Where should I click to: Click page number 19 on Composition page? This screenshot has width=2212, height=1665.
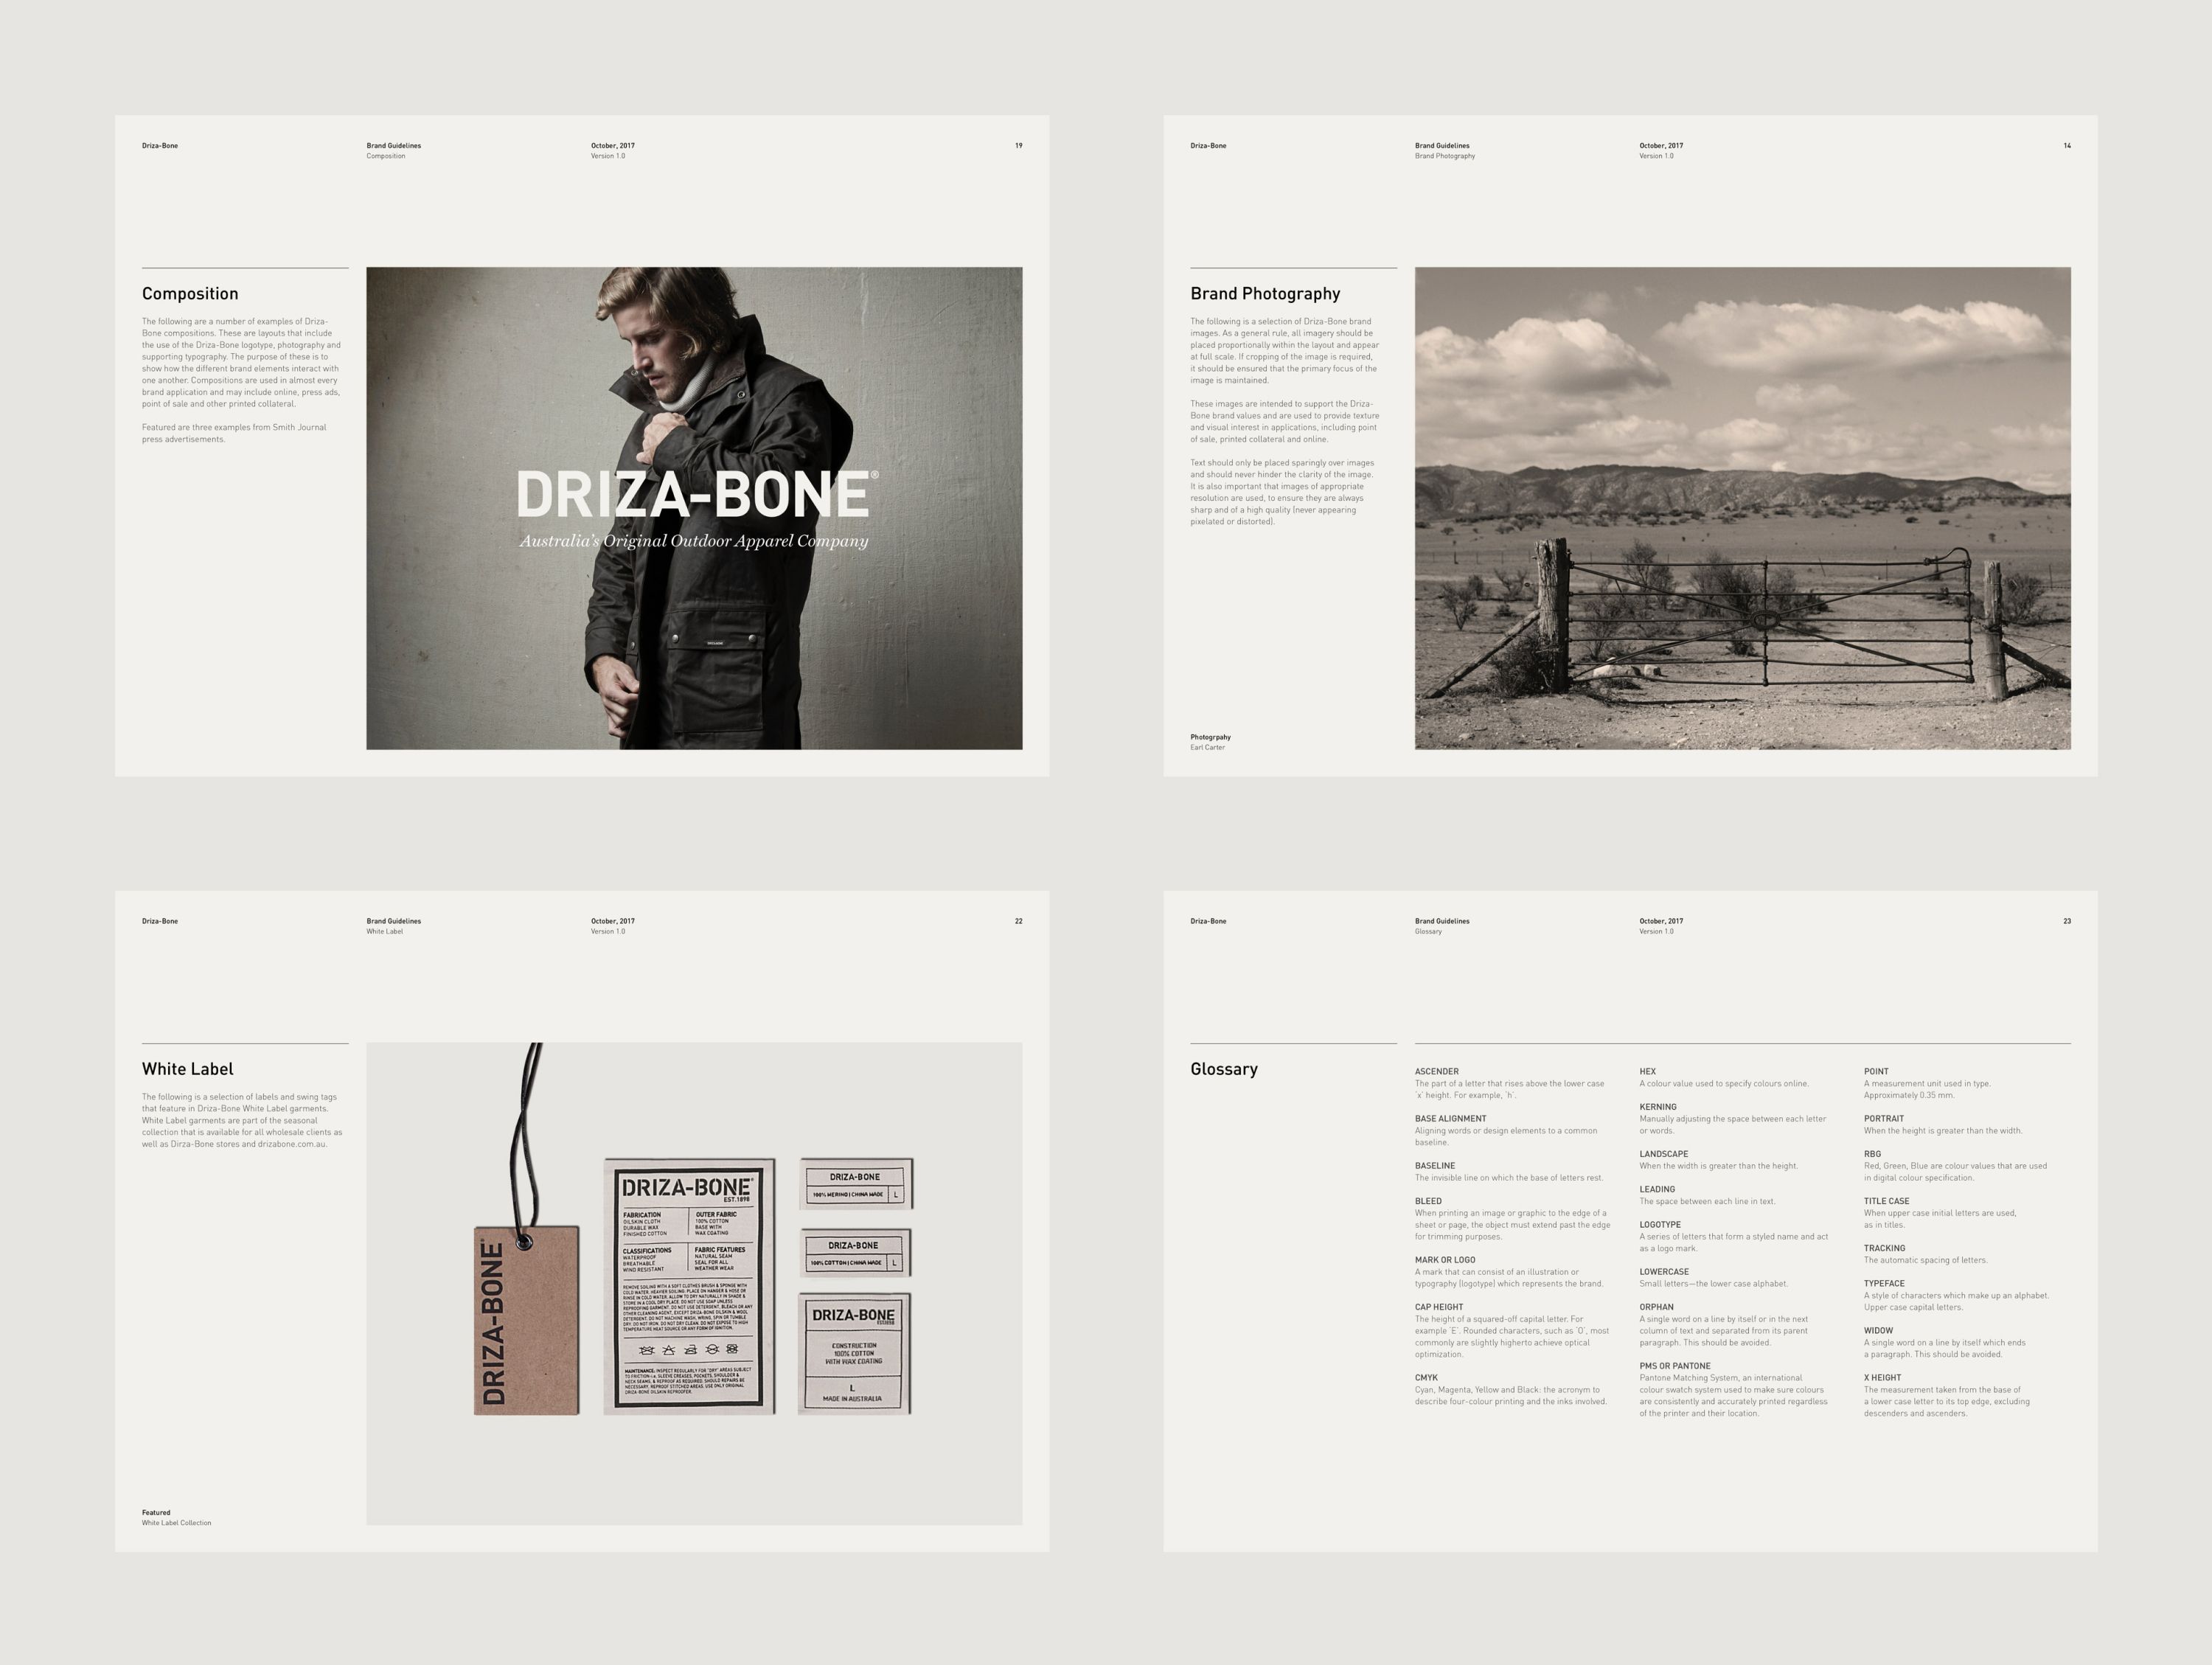click(1018, 146)
